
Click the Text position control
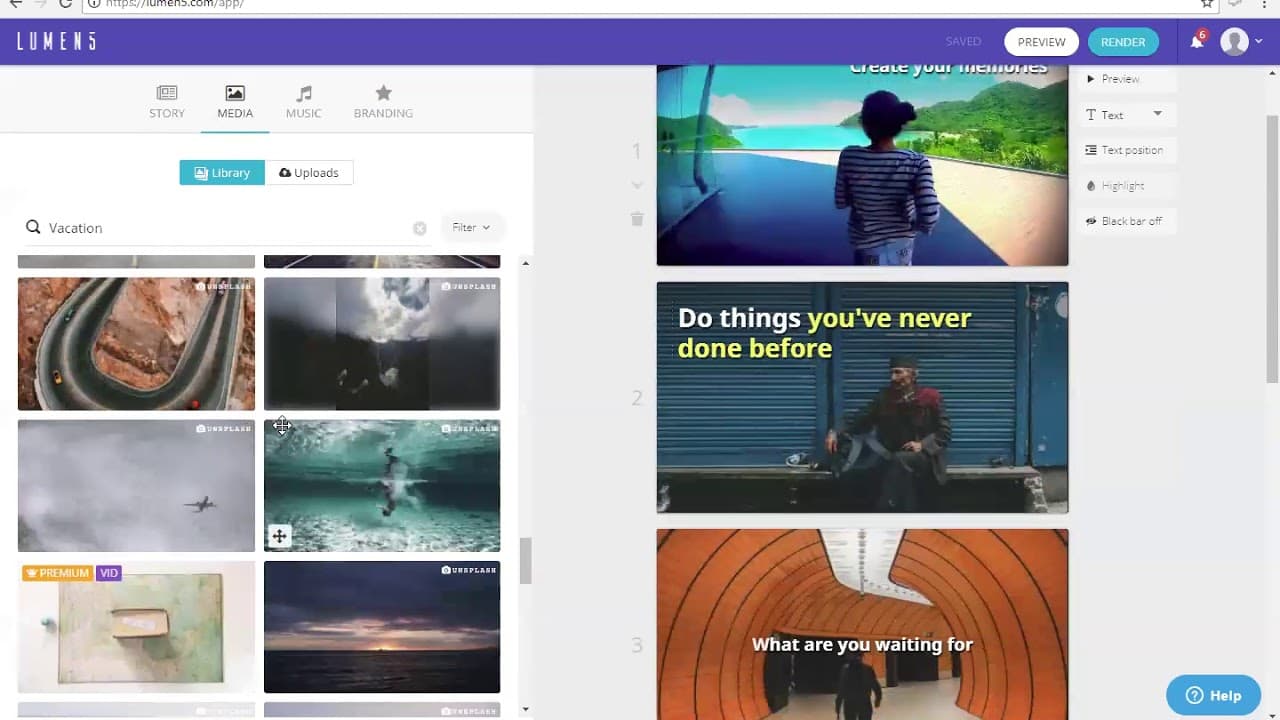point(1126,149)
